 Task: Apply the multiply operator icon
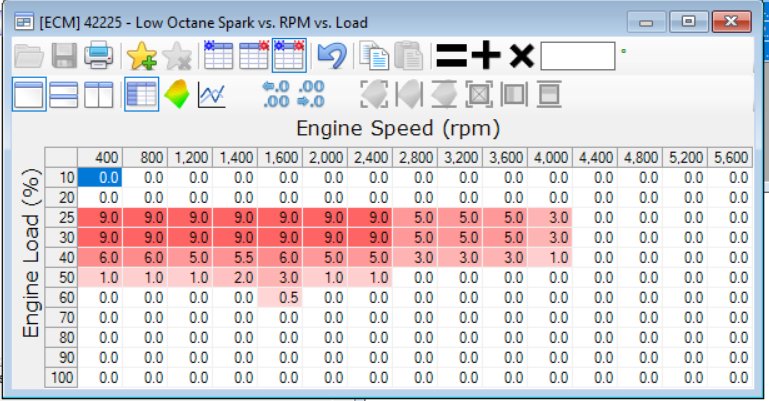coord(521,55)
